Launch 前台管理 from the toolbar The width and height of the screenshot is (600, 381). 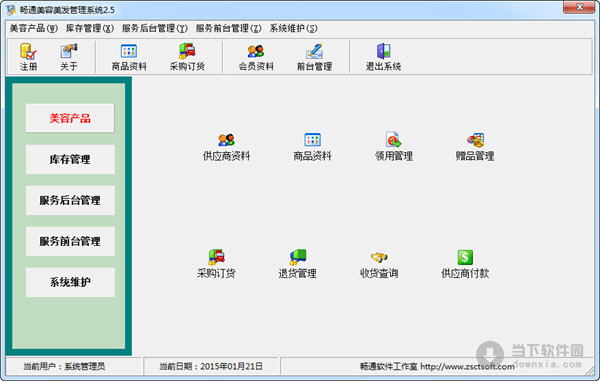click(314, 57)
